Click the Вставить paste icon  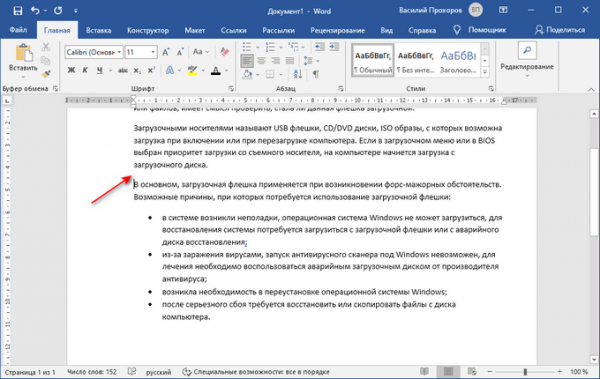tap(24, 52)
